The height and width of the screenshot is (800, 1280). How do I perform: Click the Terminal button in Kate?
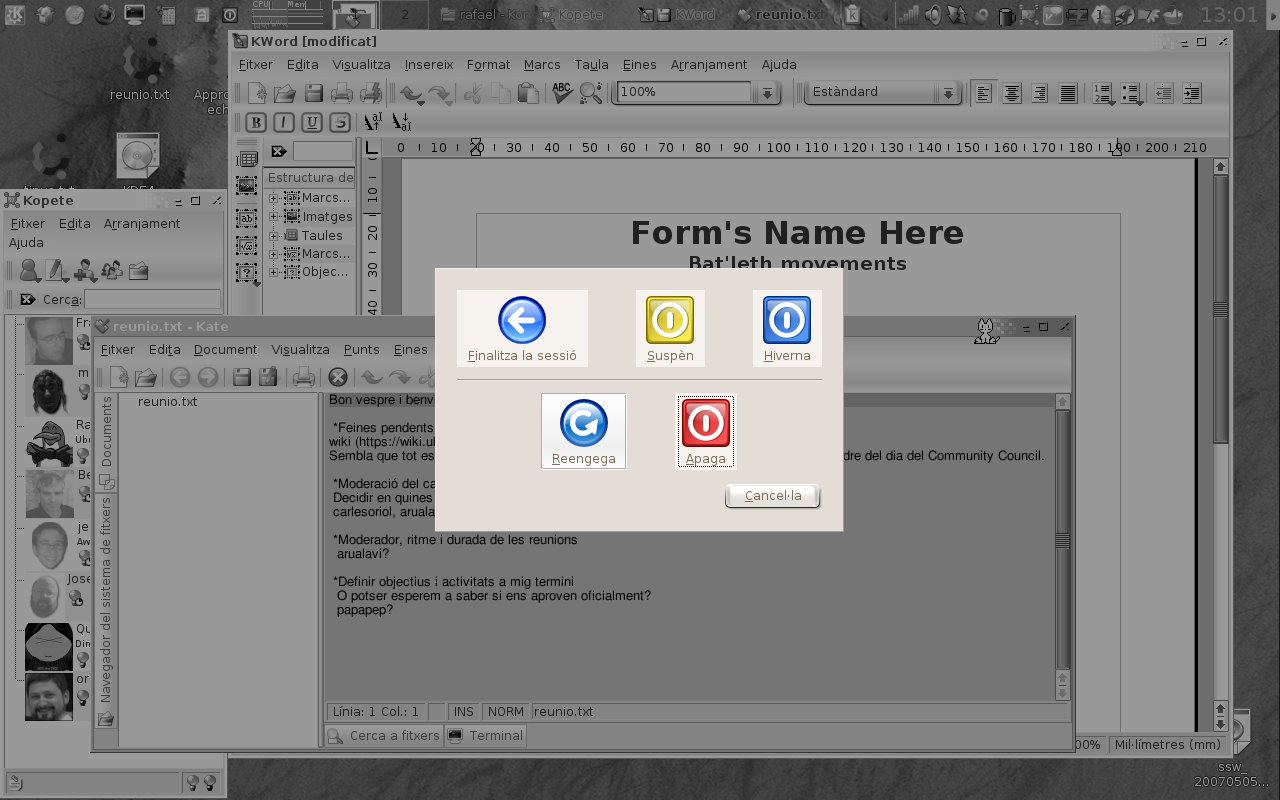(x=486, y=735)
